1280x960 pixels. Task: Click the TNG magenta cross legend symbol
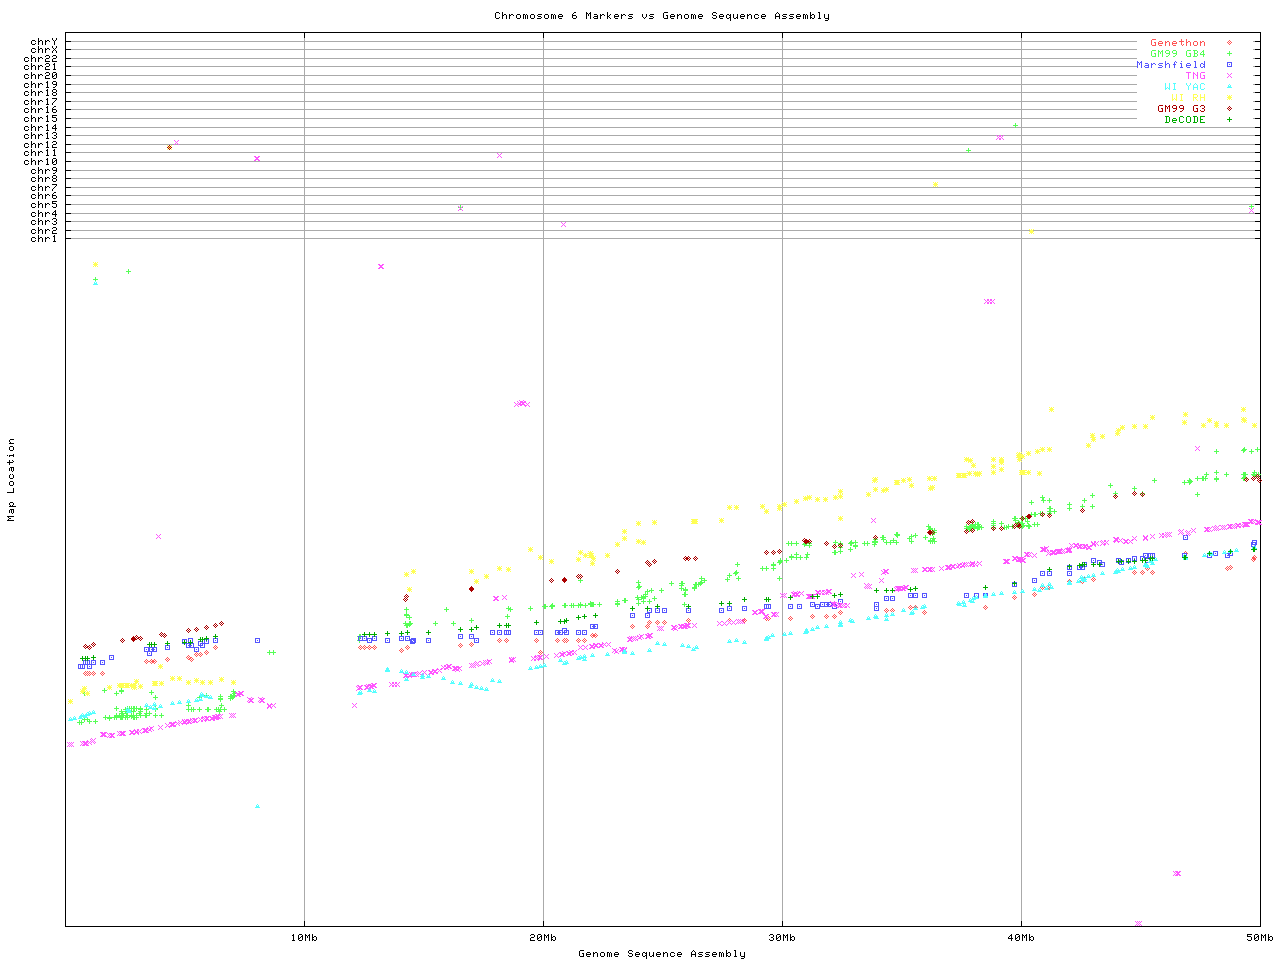click(1229, 76)
